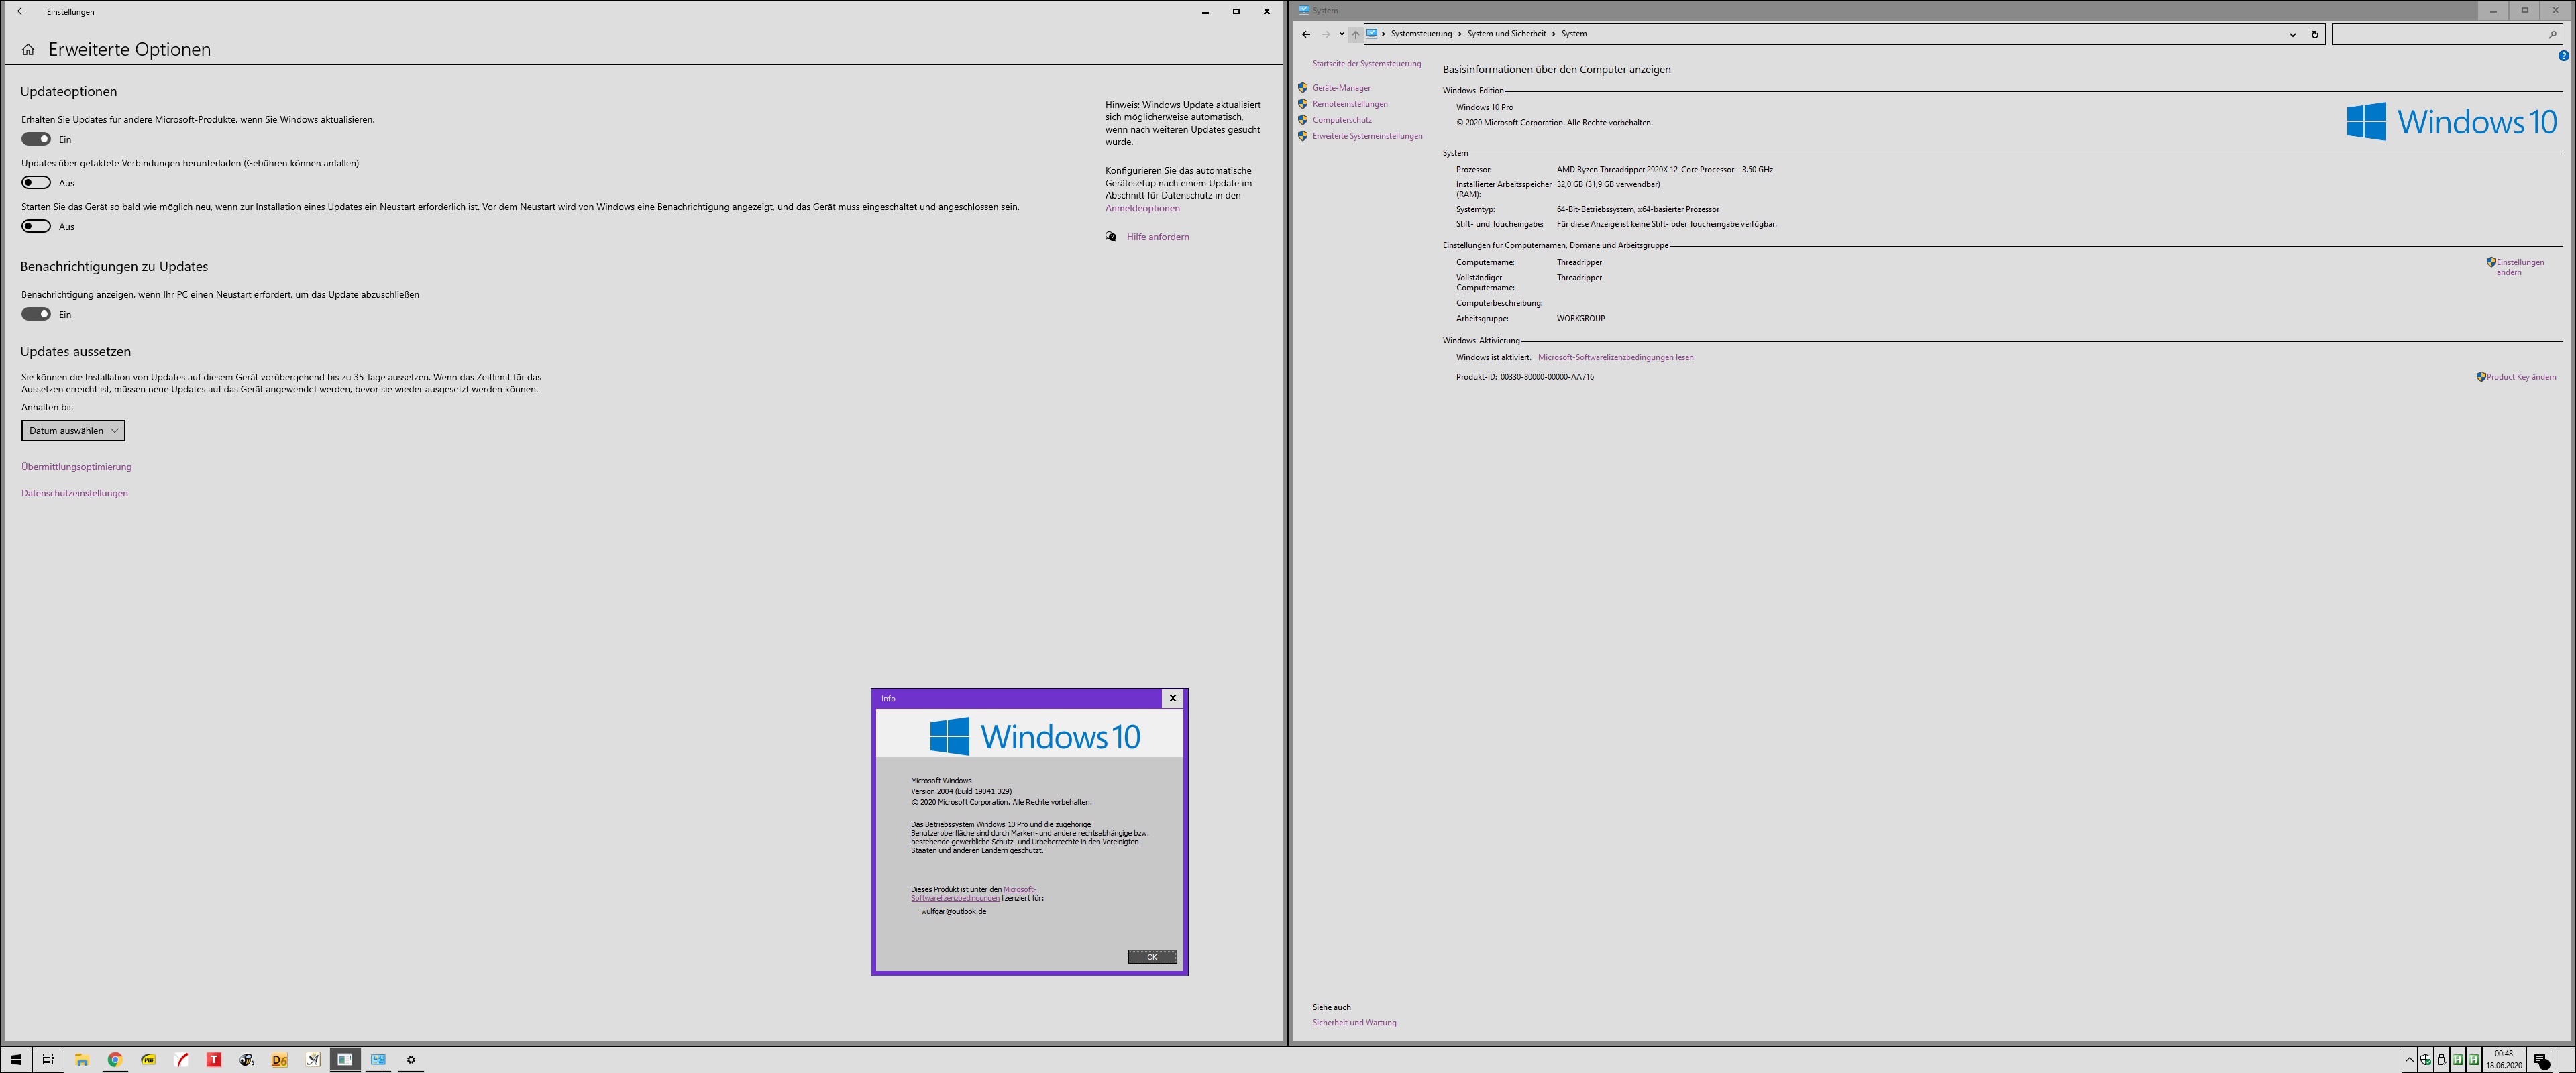Click the safely remove USB tray icon
This screenshot has height=1073, width=2576.
tap(2442, 1060)
